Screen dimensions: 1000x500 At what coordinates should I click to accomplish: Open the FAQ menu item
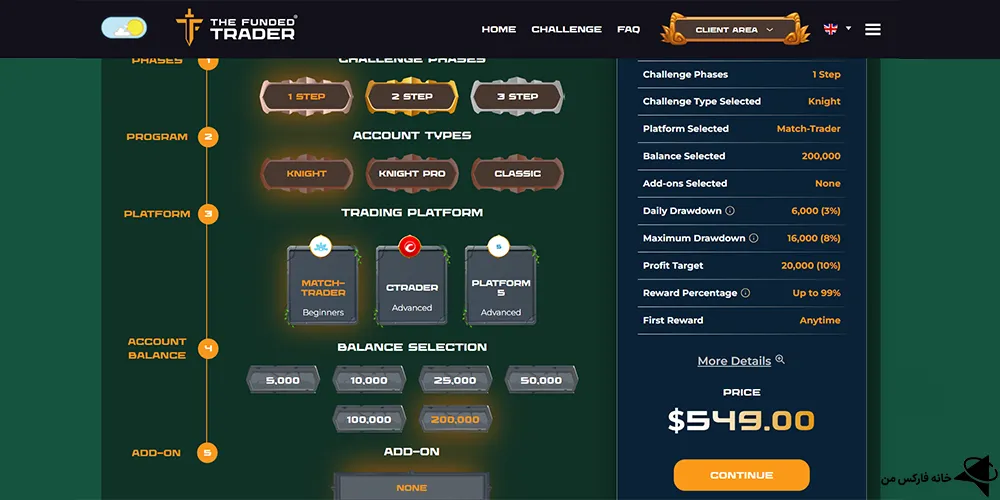coord(628,29)
